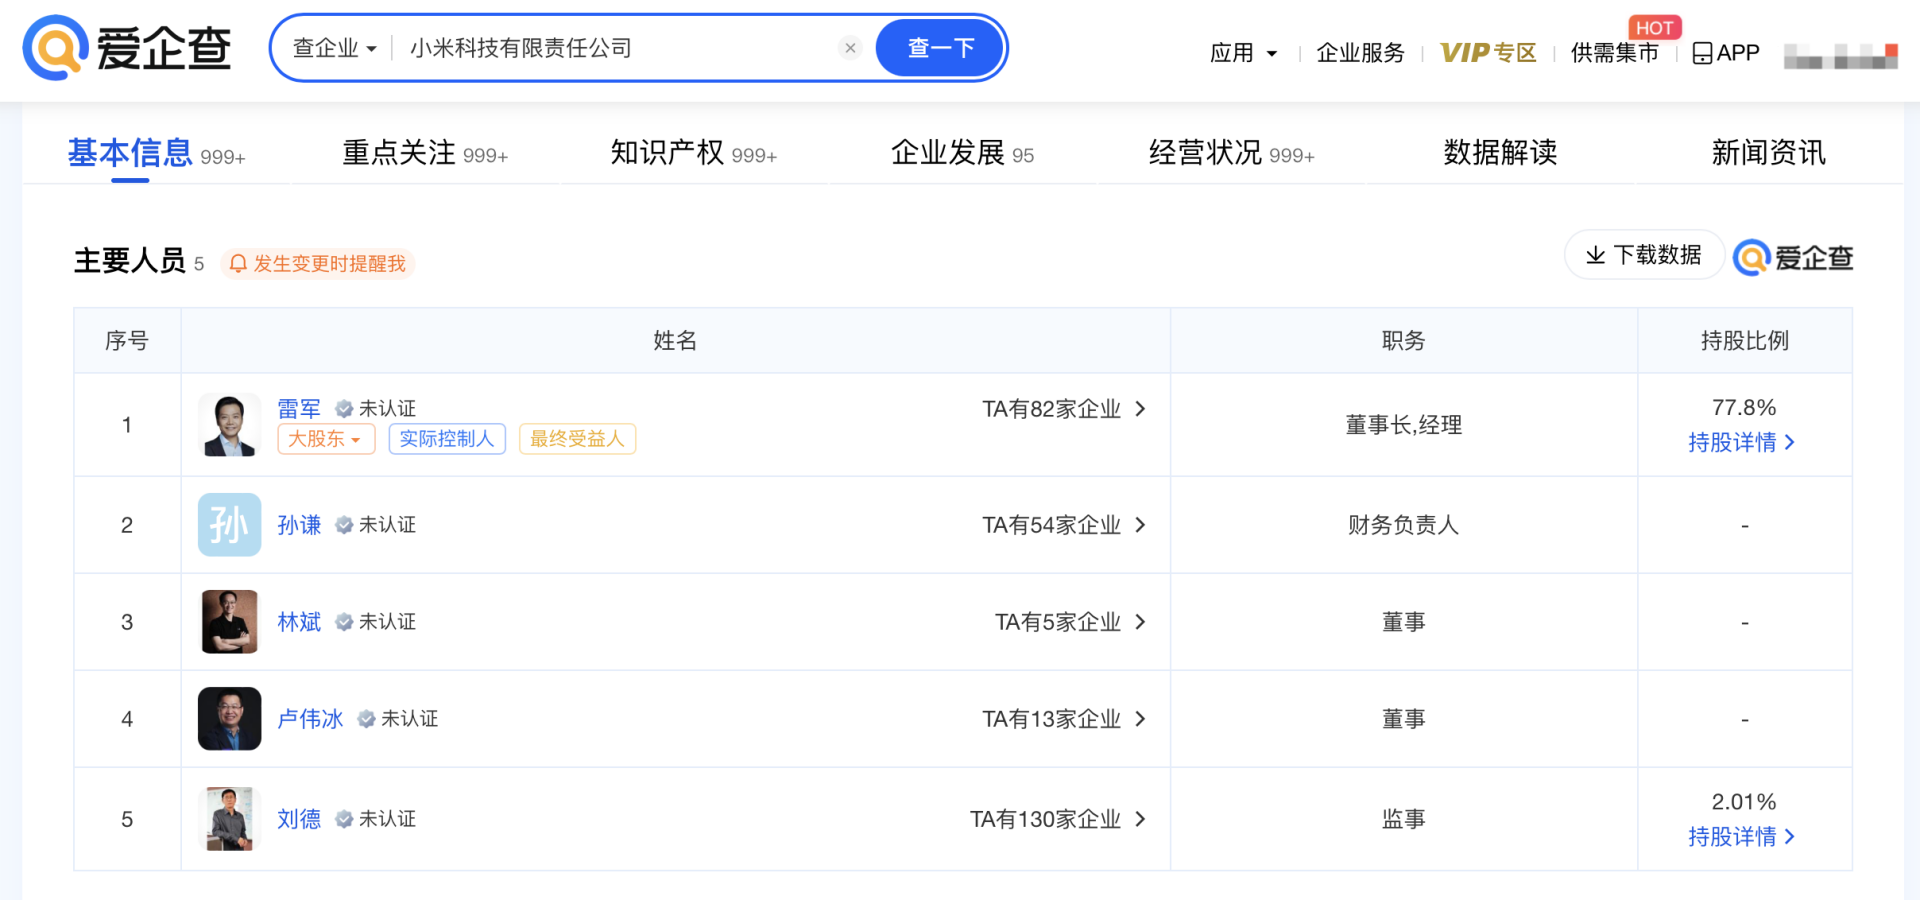The height and width of the screenshot is (900, 1920).
Task: Click the 查一下 search button
Action: coord(940,48)
